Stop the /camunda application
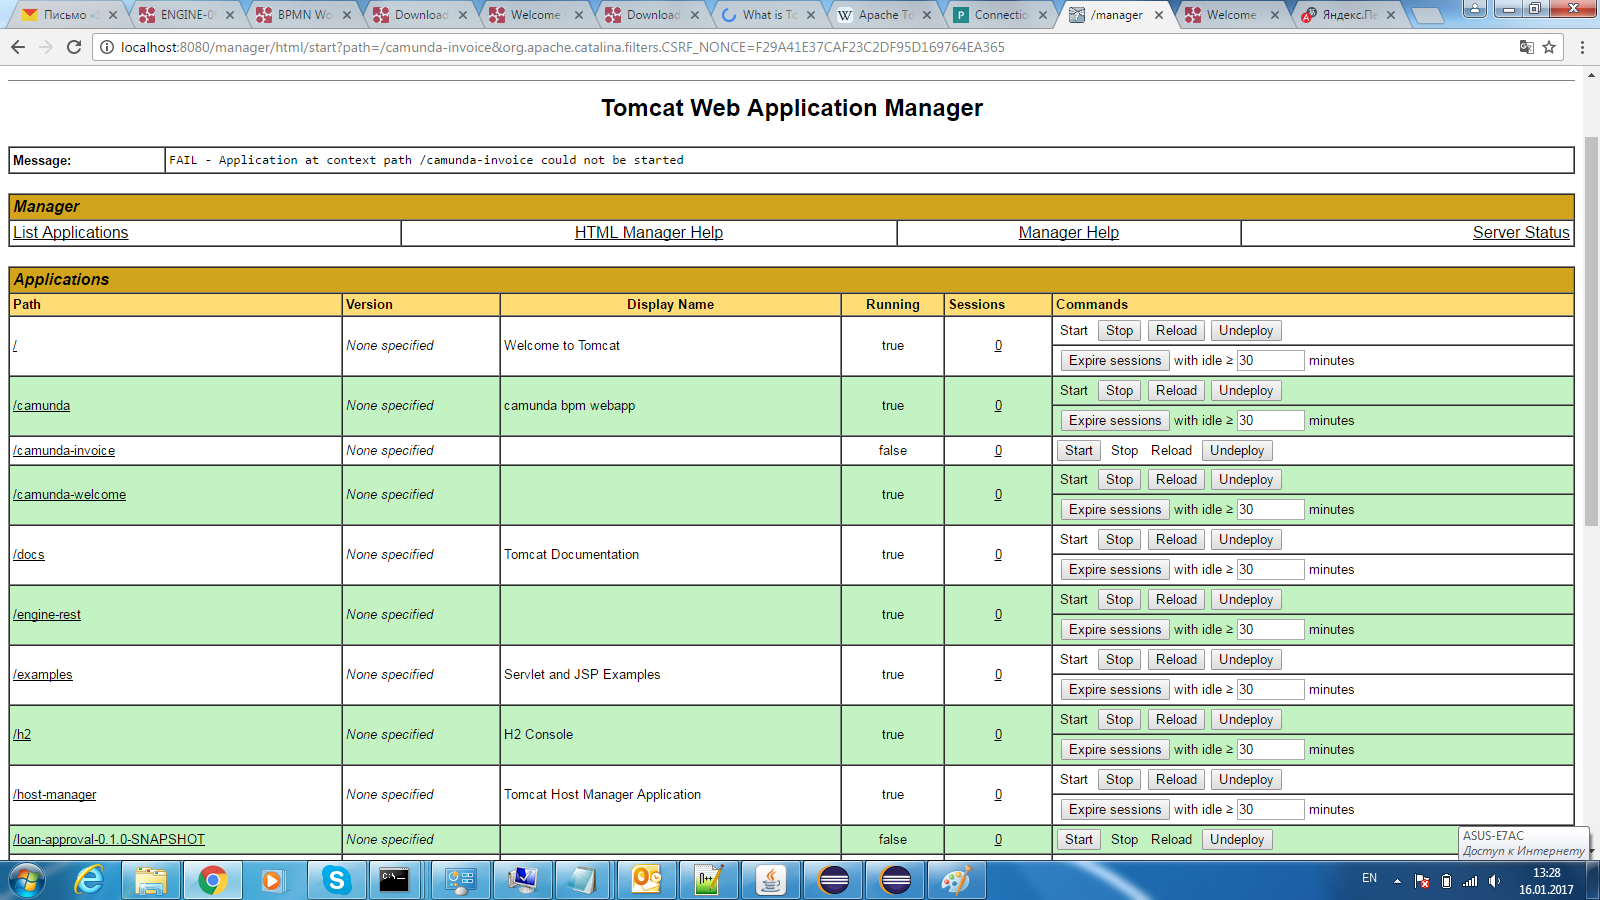Screen dimensions: 1600x900 pos(1120,391)
